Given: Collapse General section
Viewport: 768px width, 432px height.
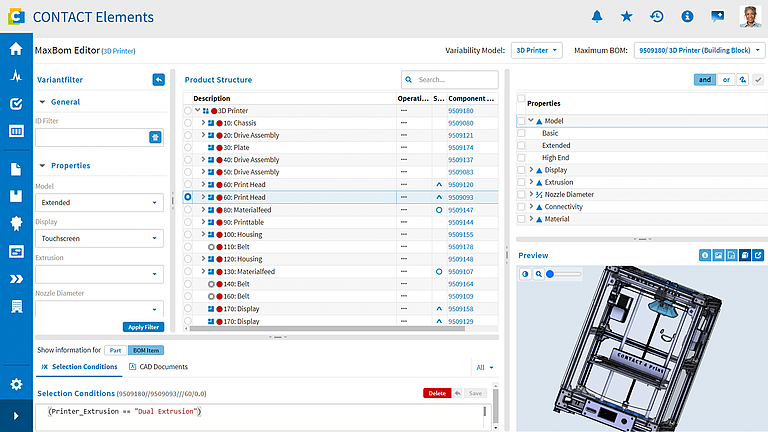Looking at the screenshot, I should [42, 102].
